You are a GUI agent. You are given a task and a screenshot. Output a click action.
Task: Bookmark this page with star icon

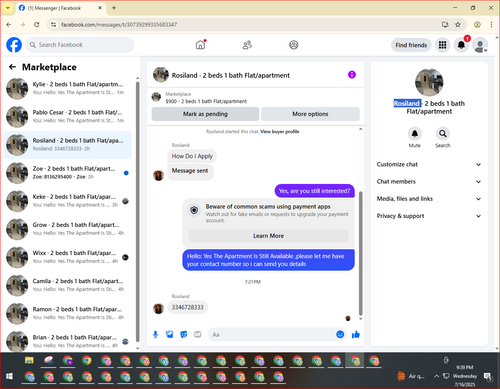pos(458,24)
